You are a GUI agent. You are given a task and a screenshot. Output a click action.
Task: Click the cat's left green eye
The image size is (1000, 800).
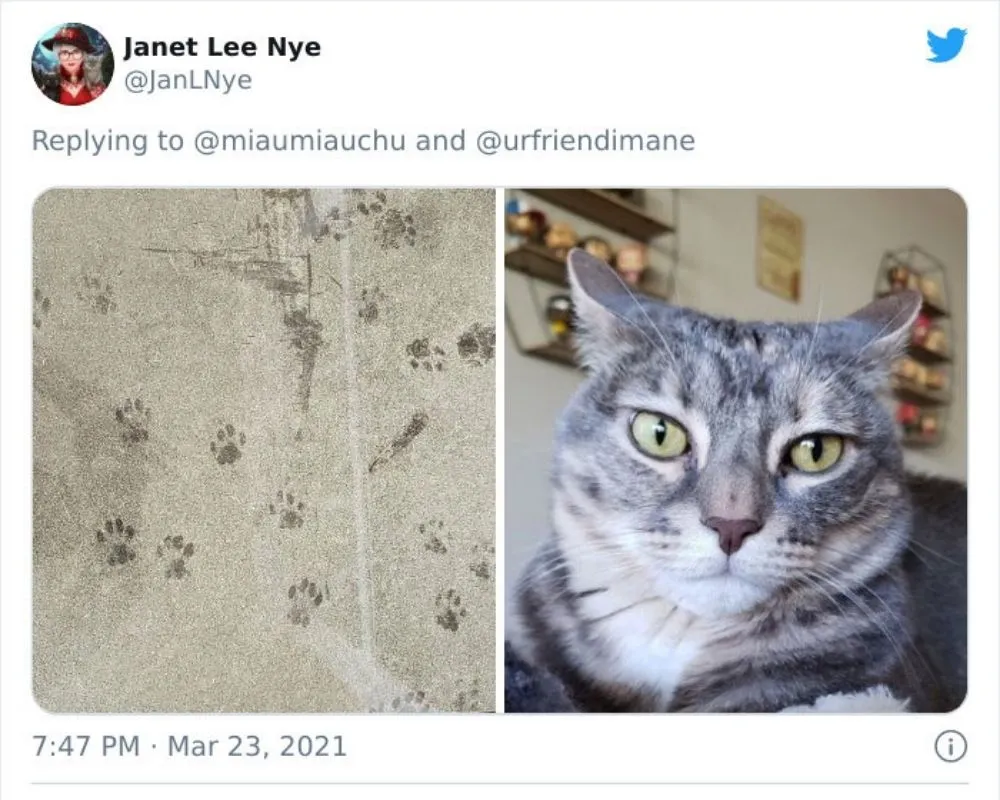click(659, 435)
